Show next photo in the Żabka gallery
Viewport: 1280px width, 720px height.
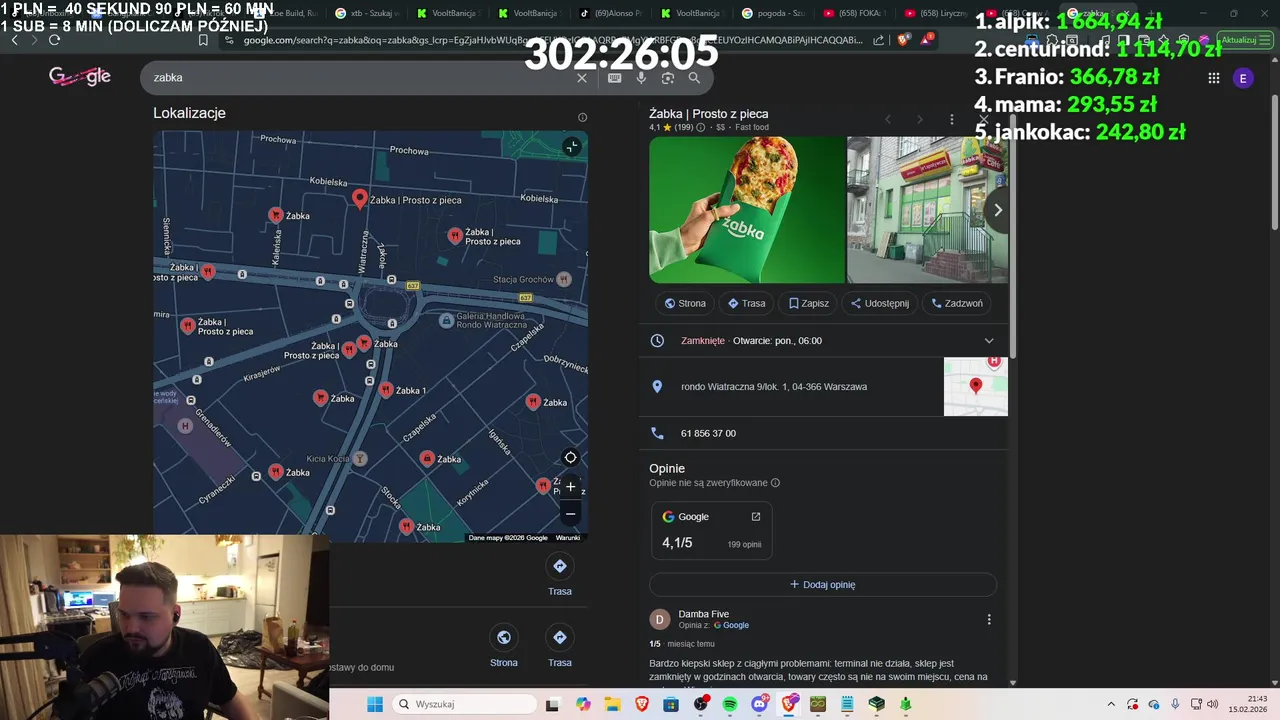(x=997, y=210)
